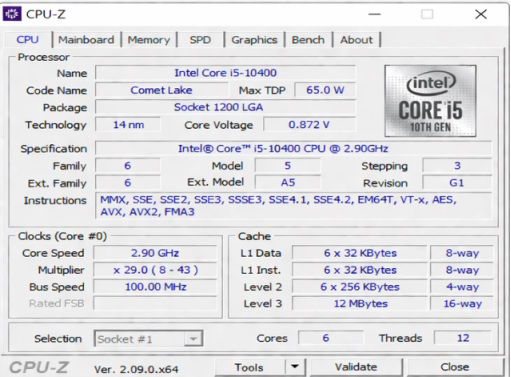Click the Multiplier value x 29.0 ( 8 - 43 )

155,270
